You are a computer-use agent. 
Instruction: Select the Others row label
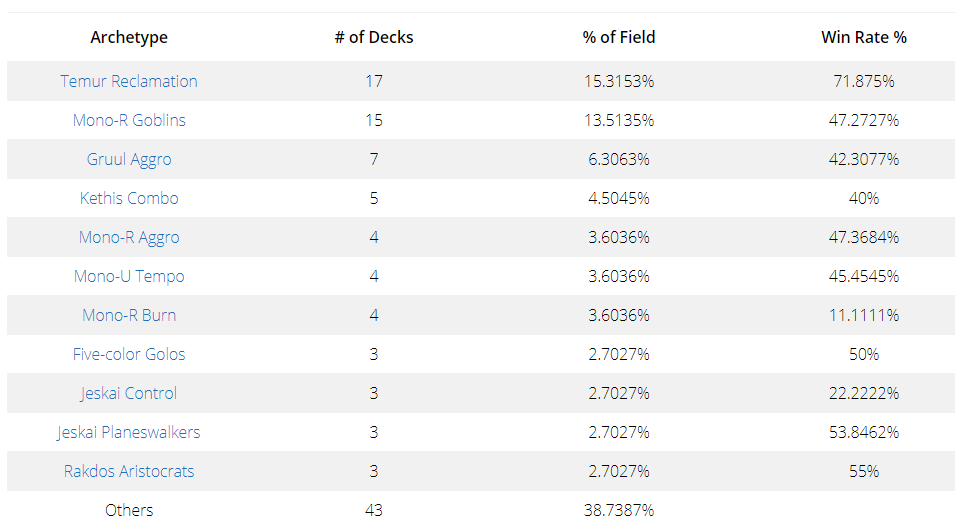(129, 510)
